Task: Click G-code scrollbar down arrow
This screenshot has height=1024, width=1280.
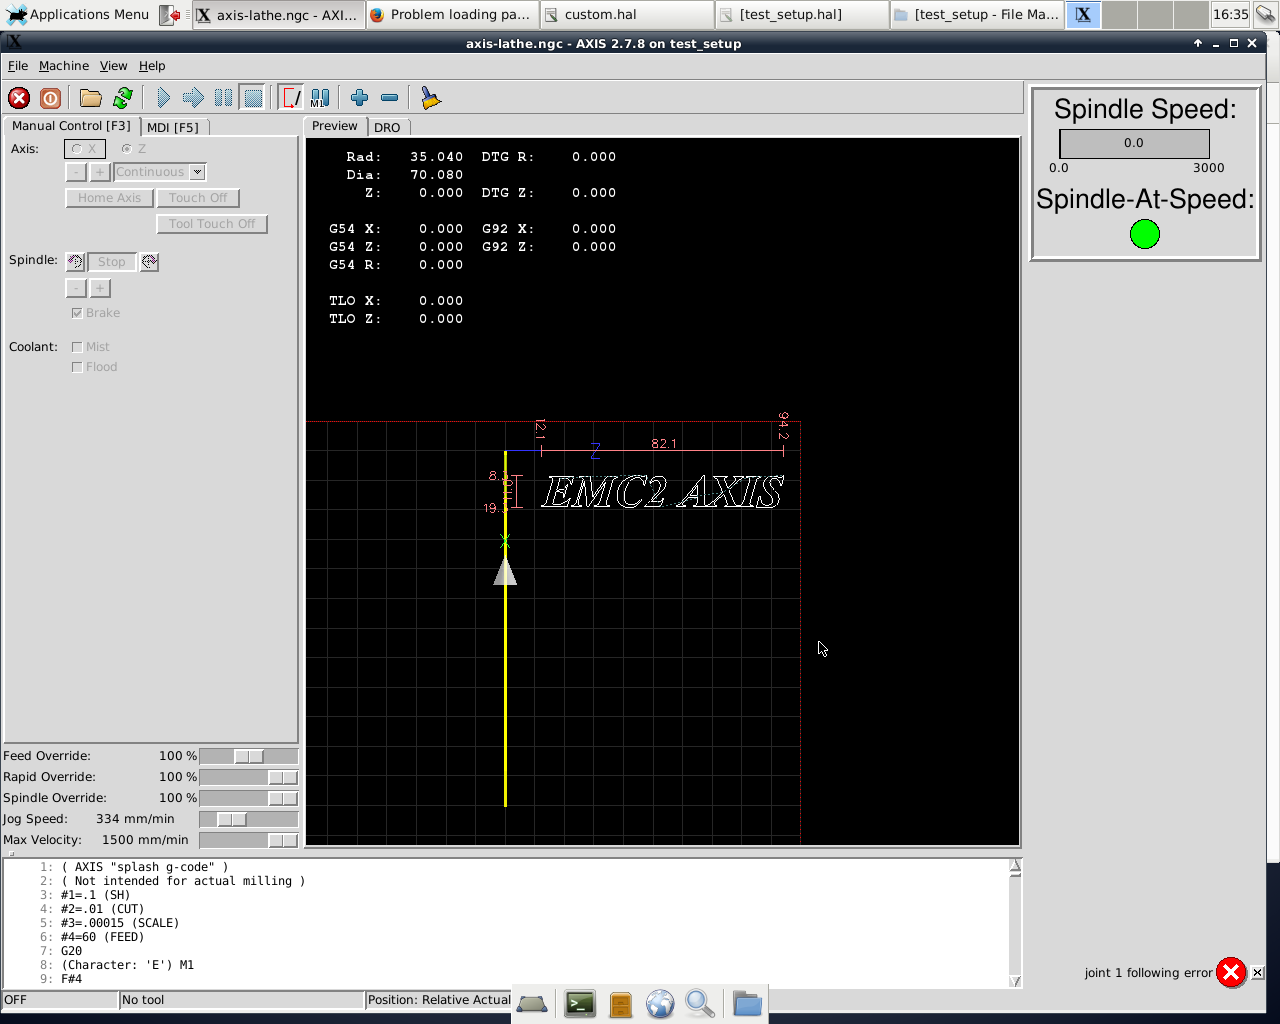Action: pos(1015,981)
